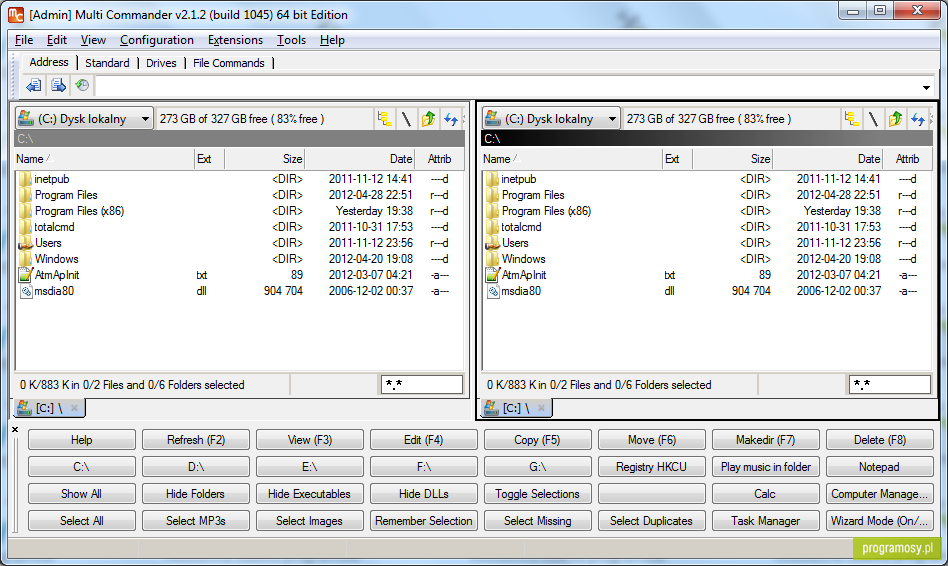Click the Registry HKCU button
The width and height of the screenshot is (948, 566).
click(652, 467)
